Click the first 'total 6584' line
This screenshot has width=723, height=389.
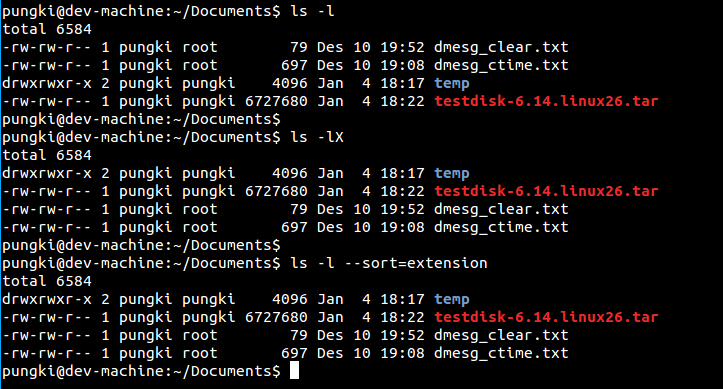[x=47, y=29]
